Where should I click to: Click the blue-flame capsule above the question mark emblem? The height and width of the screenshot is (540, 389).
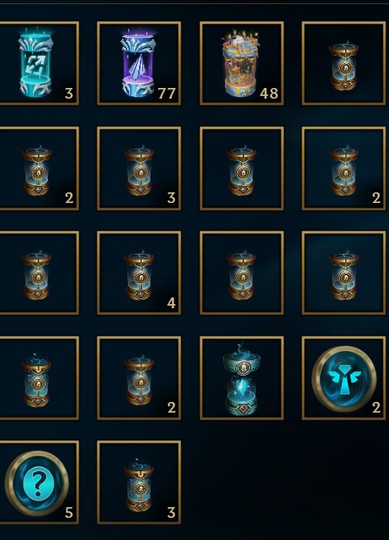click(x=37, y=378)
